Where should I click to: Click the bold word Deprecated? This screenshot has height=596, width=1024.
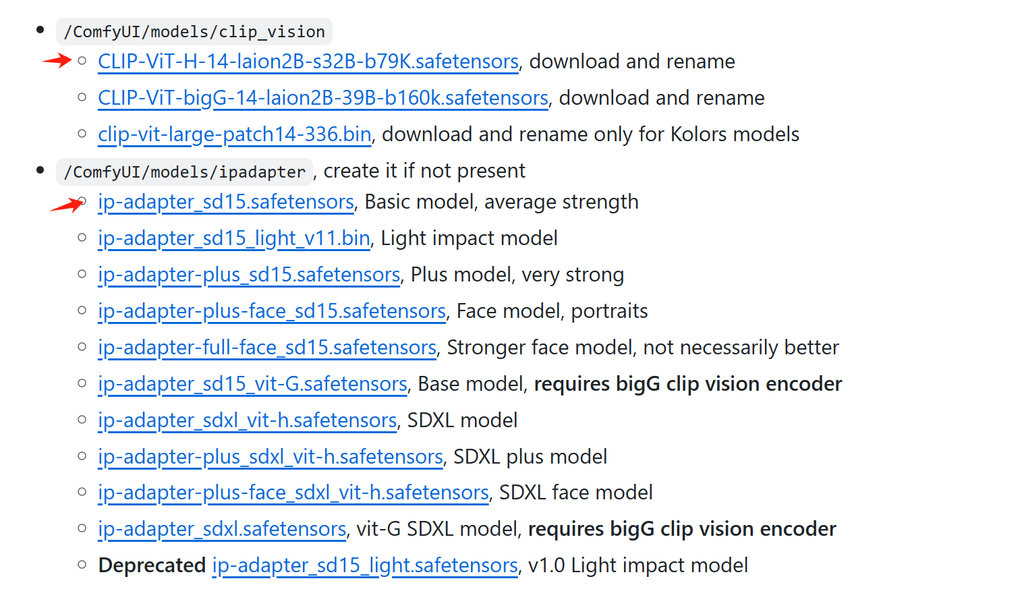(152, 566)
